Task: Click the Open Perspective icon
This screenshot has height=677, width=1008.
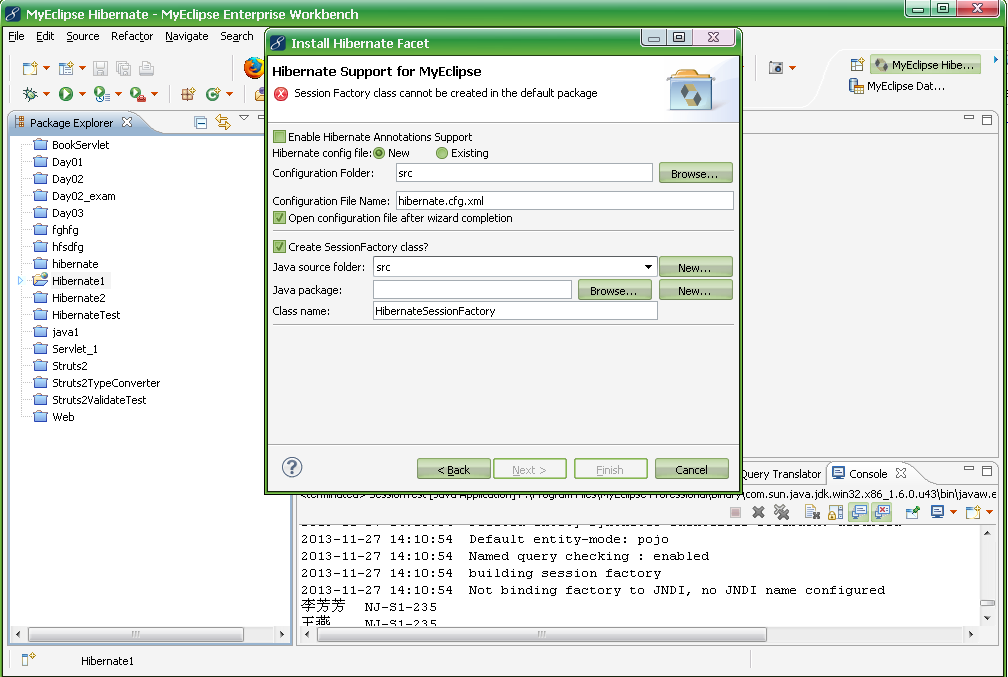Action: click(857, 64)
